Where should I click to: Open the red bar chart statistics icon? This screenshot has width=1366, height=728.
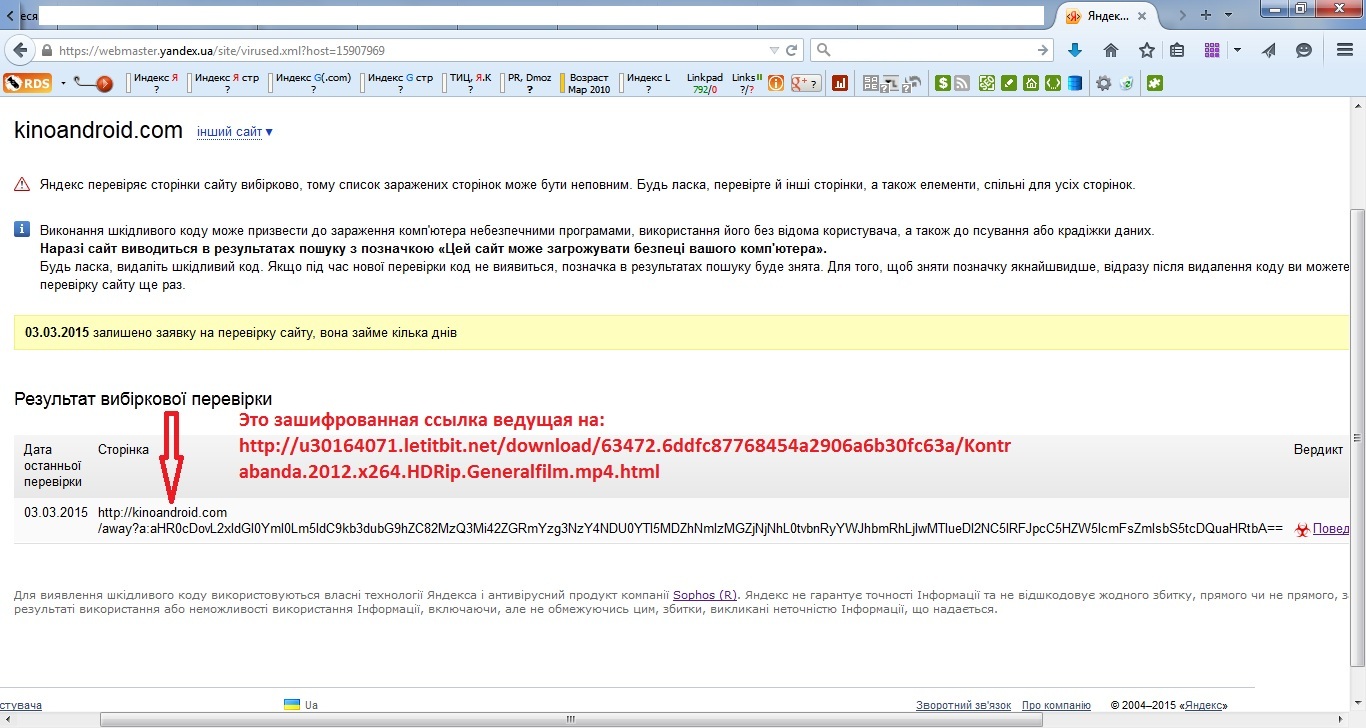(x=840, y=84)
